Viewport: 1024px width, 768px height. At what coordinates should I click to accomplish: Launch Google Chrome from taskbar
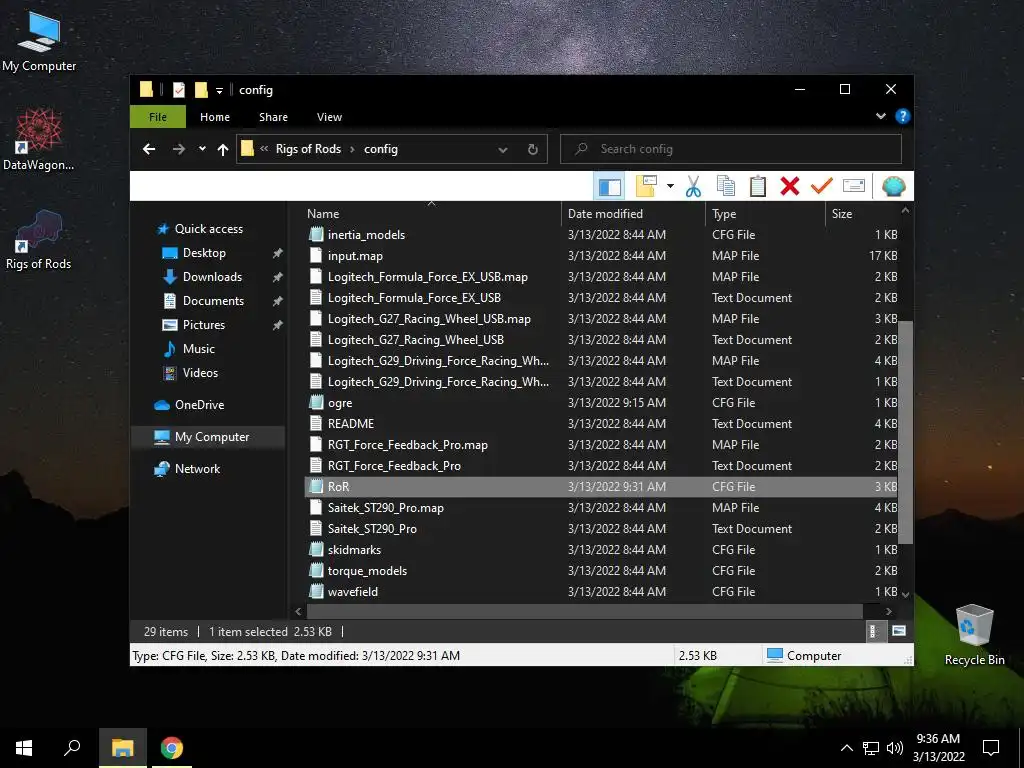[172, 748]
